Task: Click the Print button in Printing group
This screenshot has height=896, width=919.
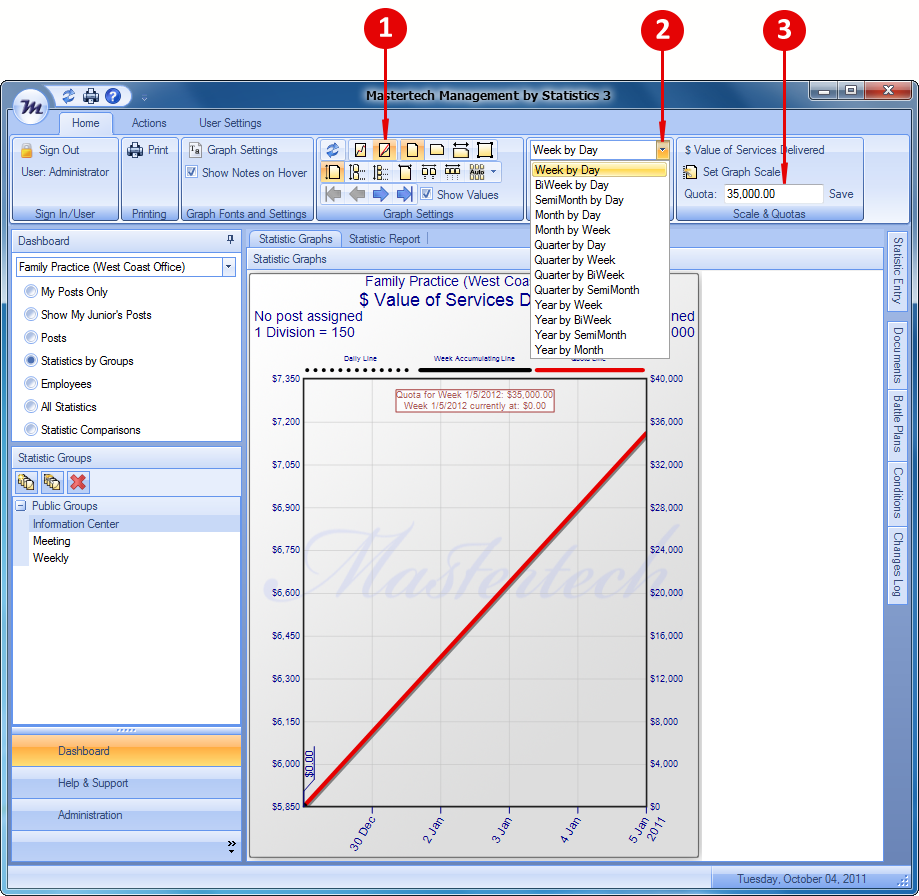Action: [148, 150]
